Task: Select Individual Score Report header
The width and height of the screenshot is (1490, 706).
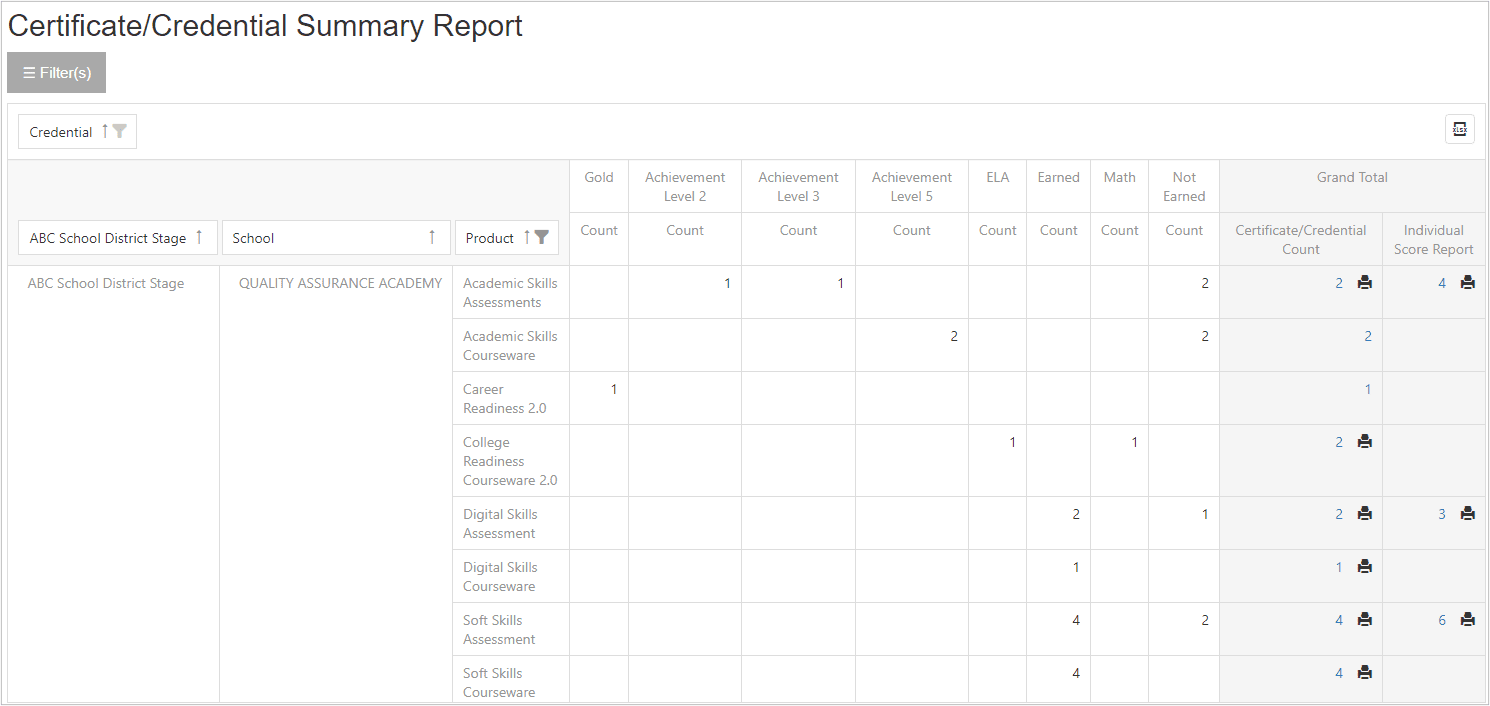Action: click(x=1434, y=239)
